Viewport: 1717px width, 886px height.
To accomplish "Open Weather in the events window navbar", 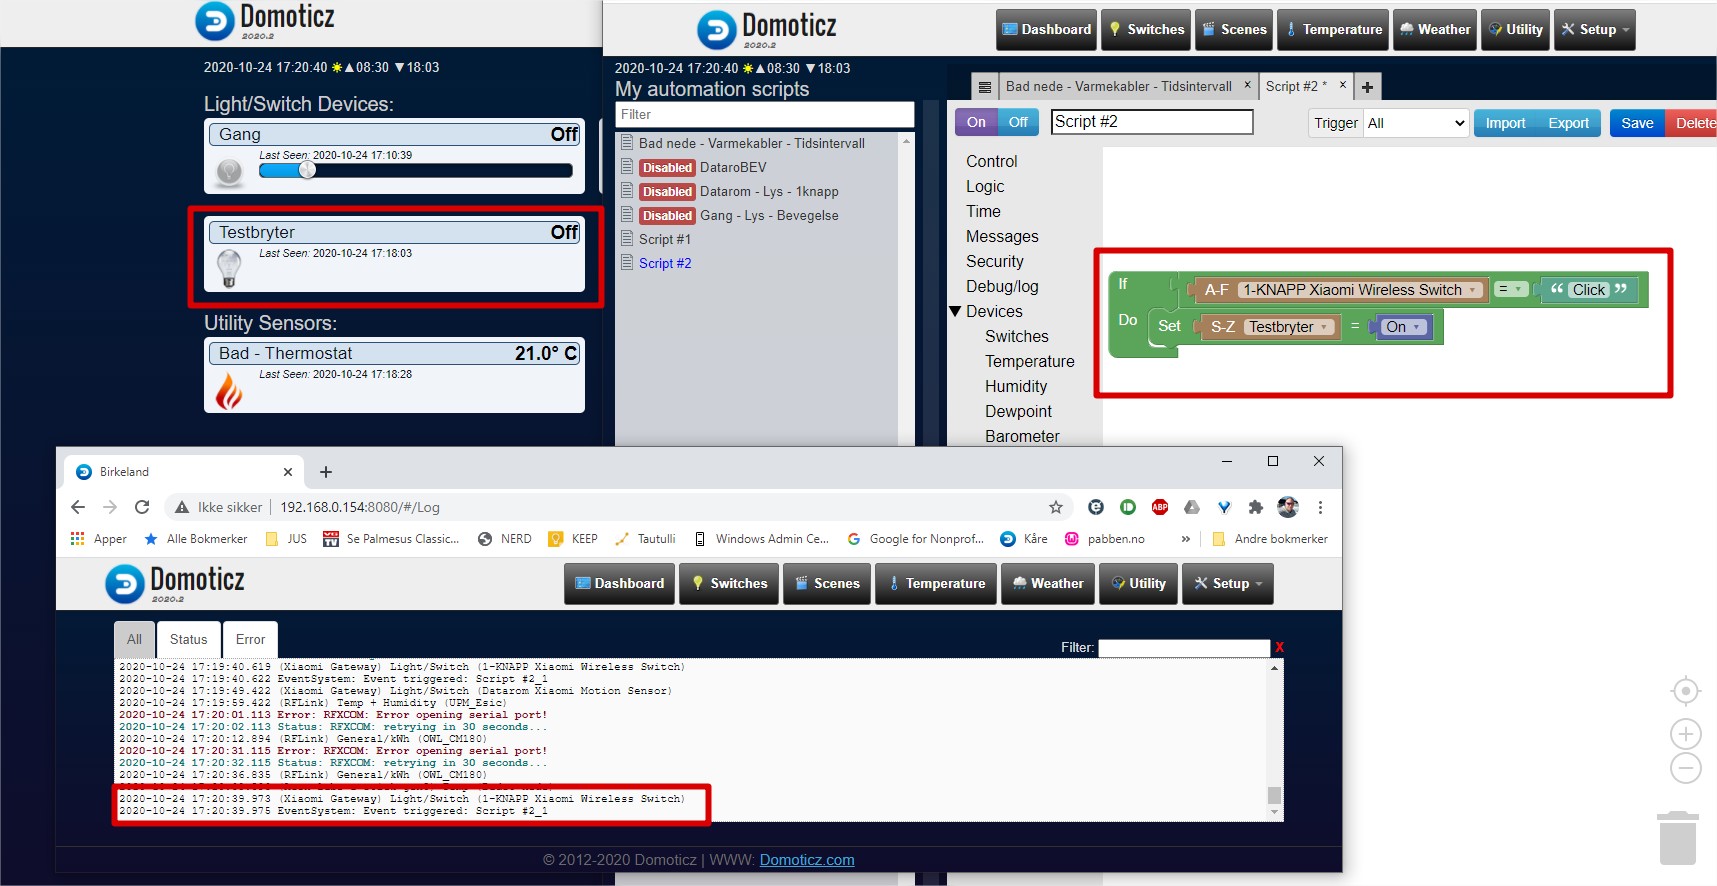I will pyautogui.click(x=1433, y=30).
